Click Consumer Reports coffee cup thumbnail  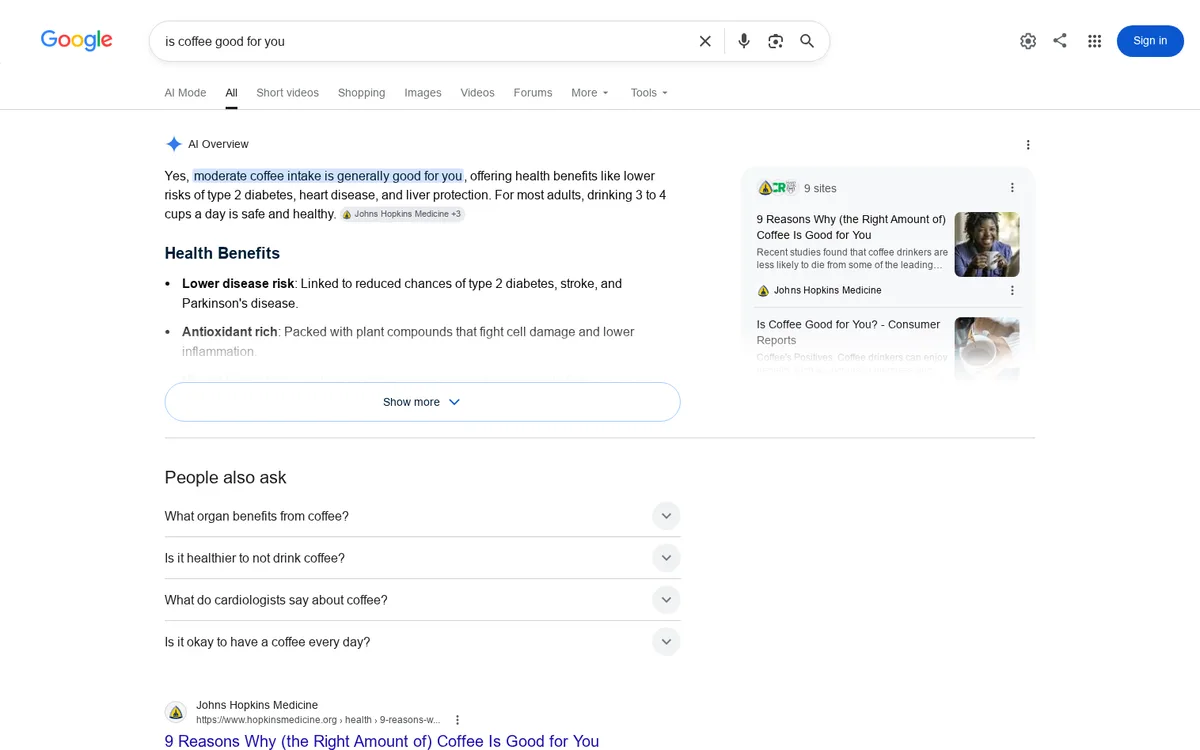[987, 348]
